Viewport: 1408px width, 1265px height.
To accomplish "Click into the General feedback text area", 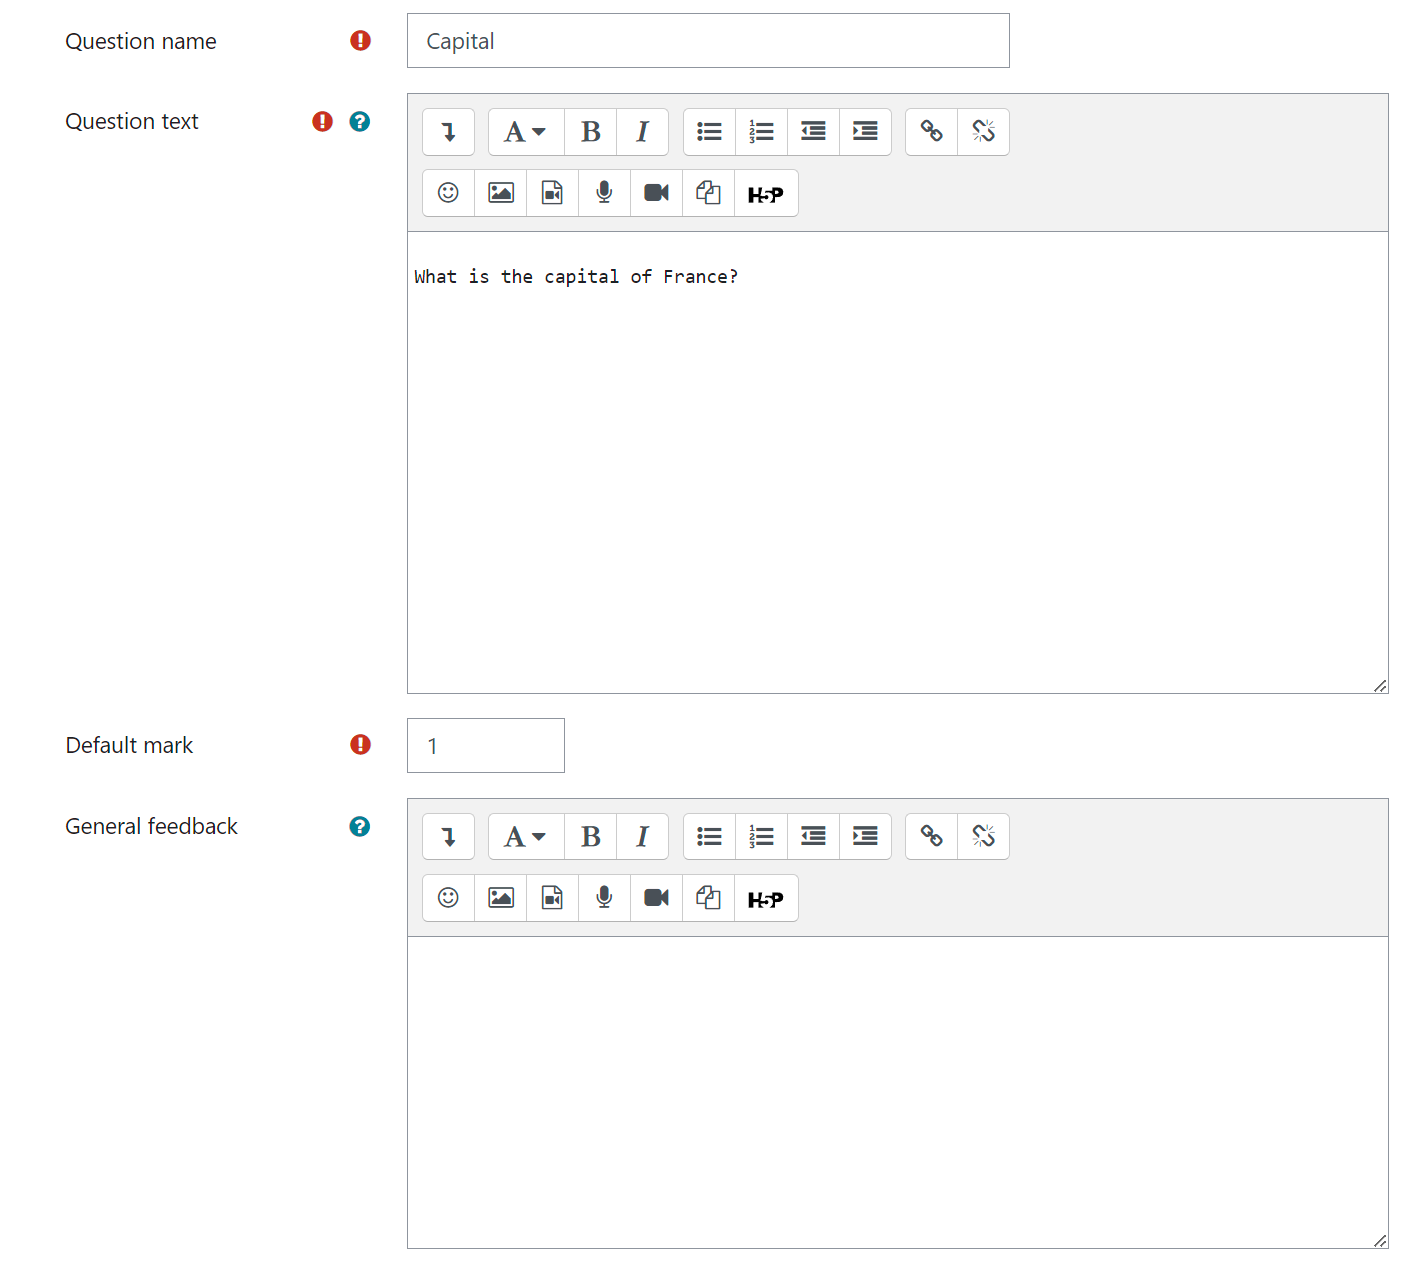I will pyautogui.click(x=897, y=1092).
